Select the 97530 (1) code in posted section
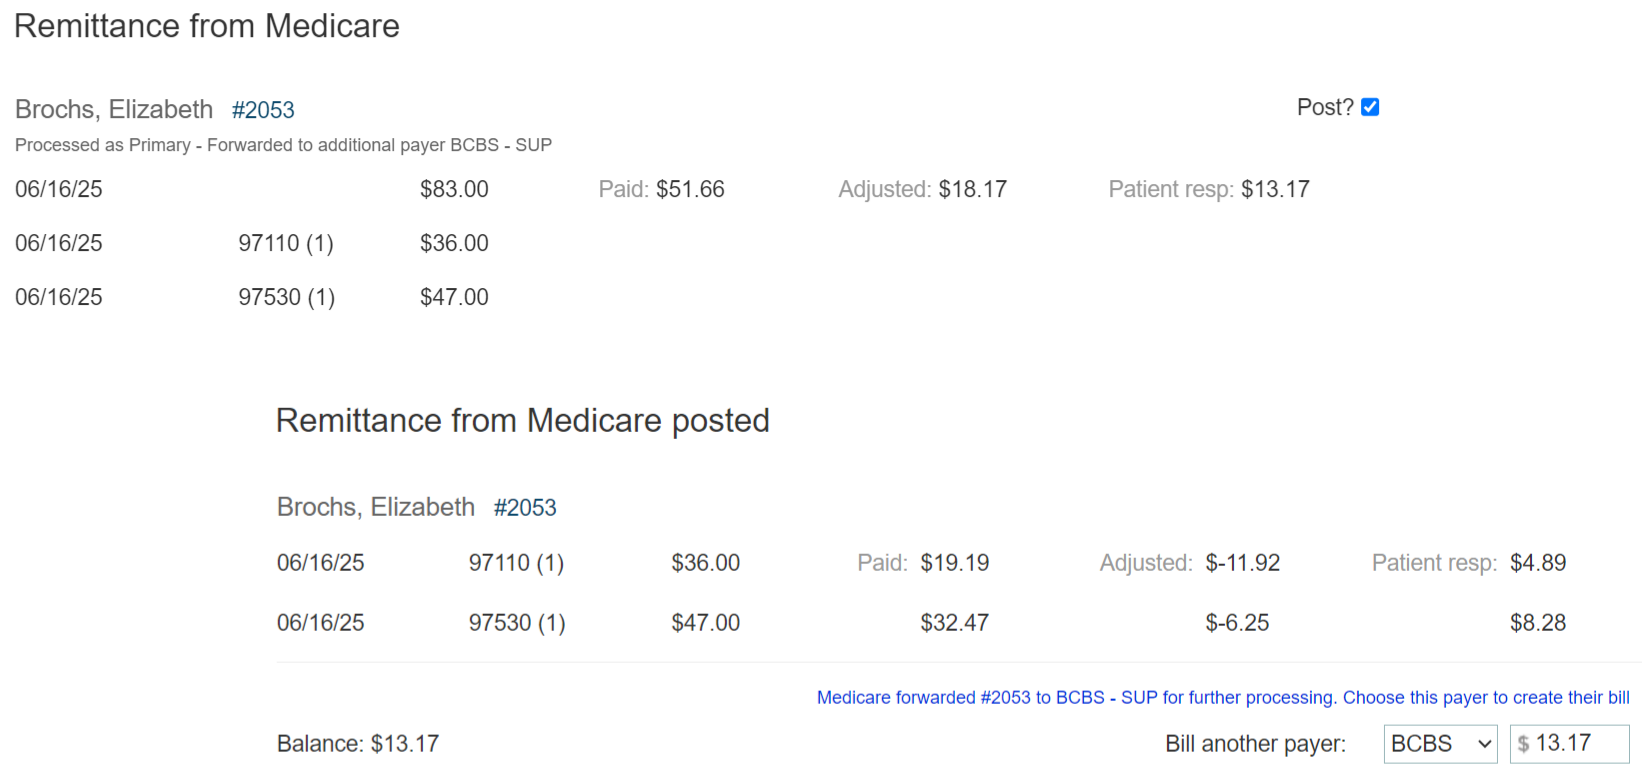Image resolution: width=1645 pixels, height=773 pixels. [517, 623]
